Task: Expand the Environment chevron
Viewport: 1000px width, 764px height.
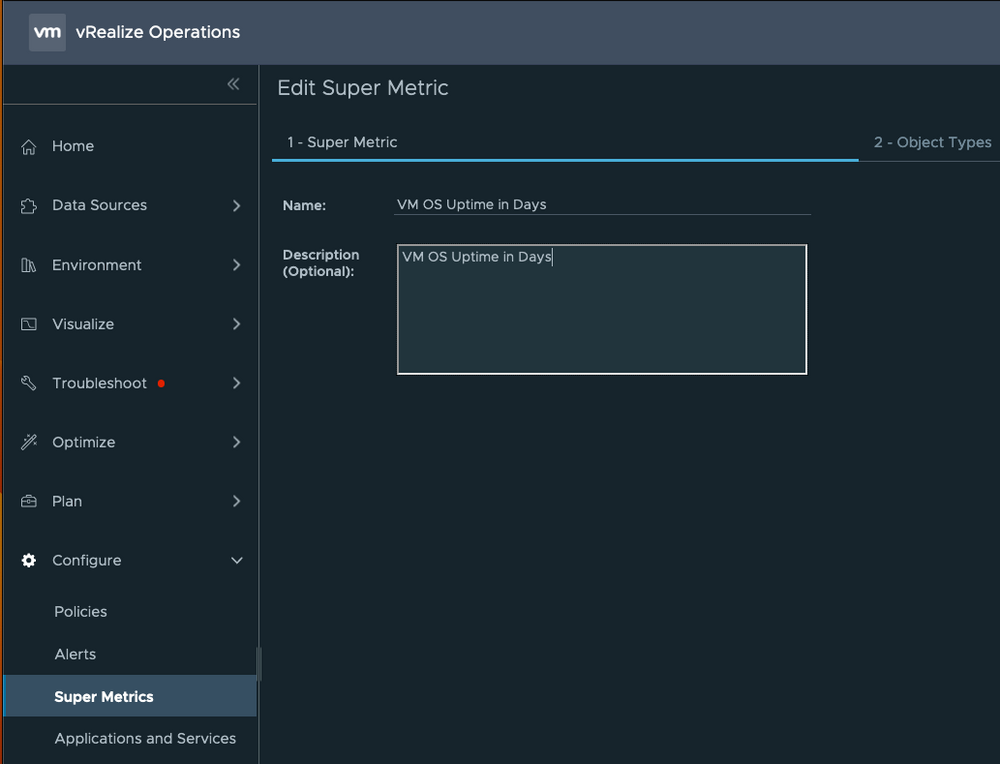Action: click(x=237, y=265)
